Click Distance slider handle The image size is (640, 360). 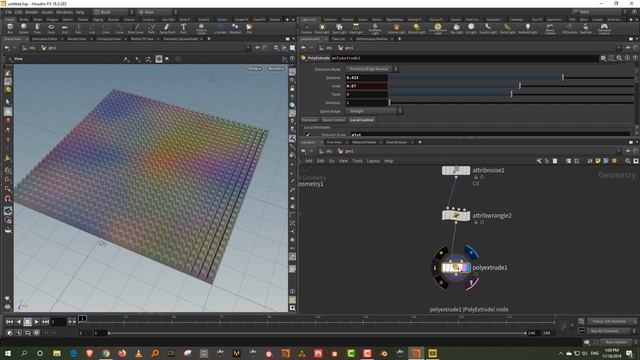(x=562, y=77)
